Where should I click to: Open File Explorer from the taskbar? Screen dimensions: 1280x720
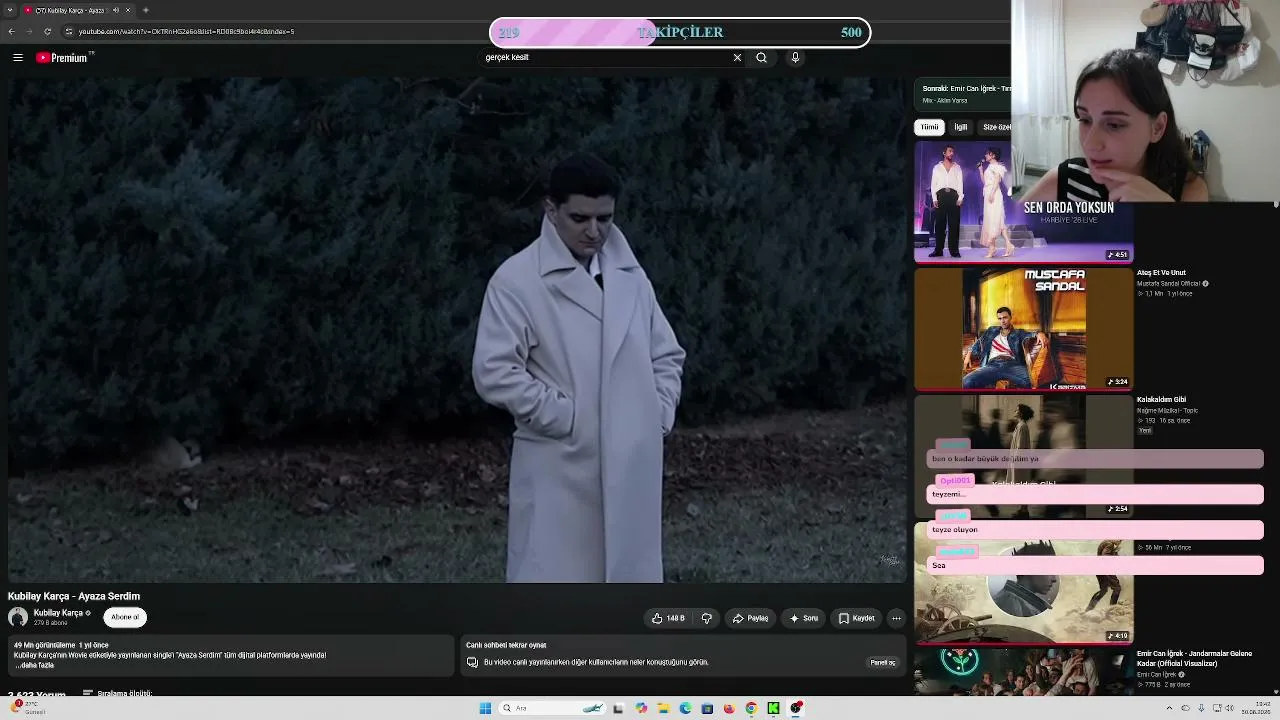[x=663, y=708]
